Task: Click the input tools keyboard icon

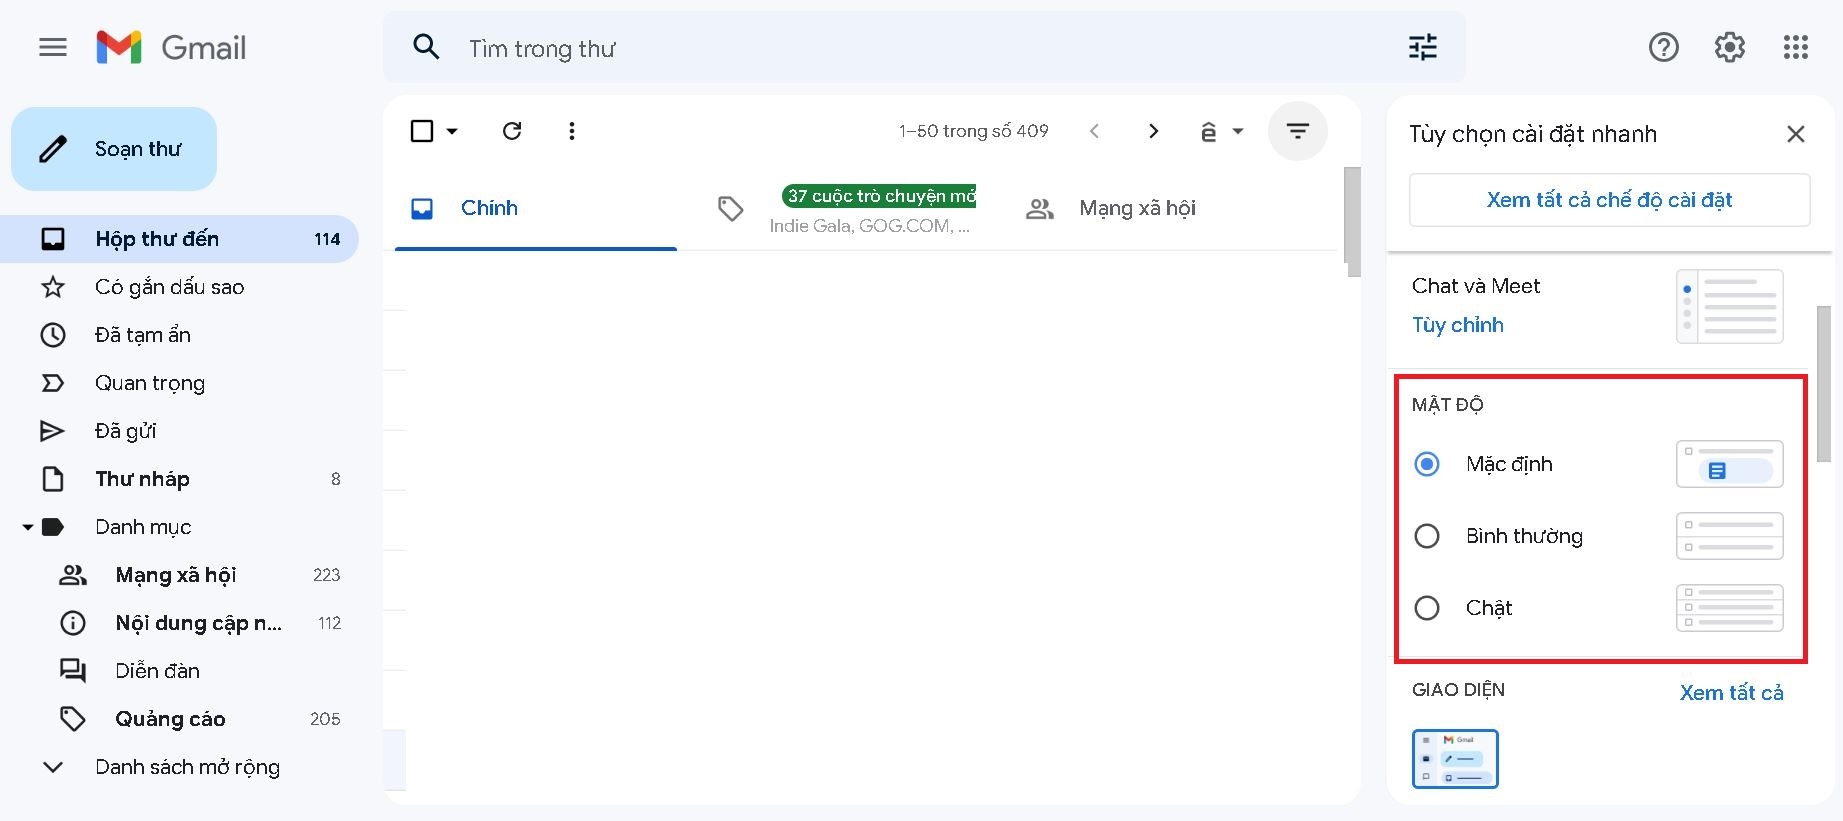Action: coord(1209,131)
